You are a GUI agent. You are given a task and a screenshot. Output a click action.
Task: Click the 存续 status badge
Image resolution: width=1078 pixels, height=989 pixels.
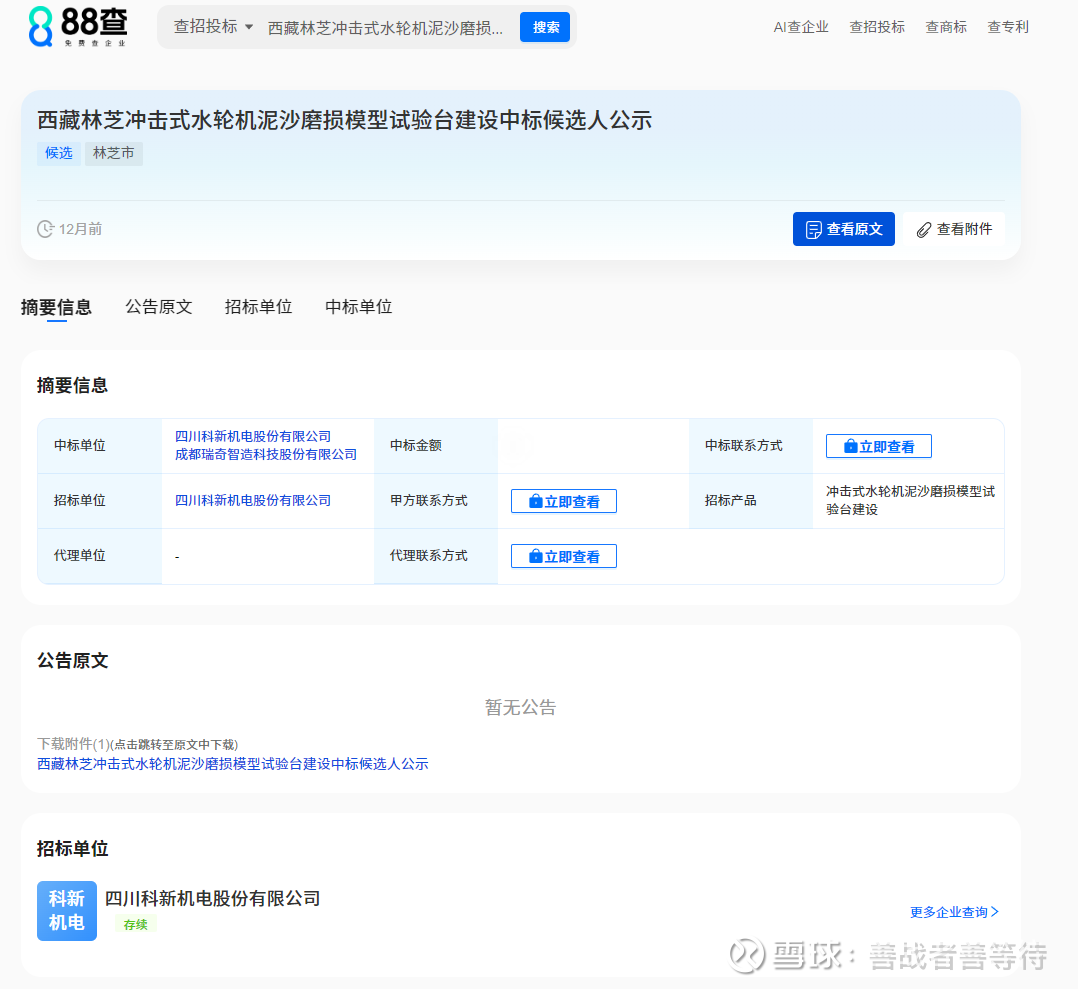135,924
